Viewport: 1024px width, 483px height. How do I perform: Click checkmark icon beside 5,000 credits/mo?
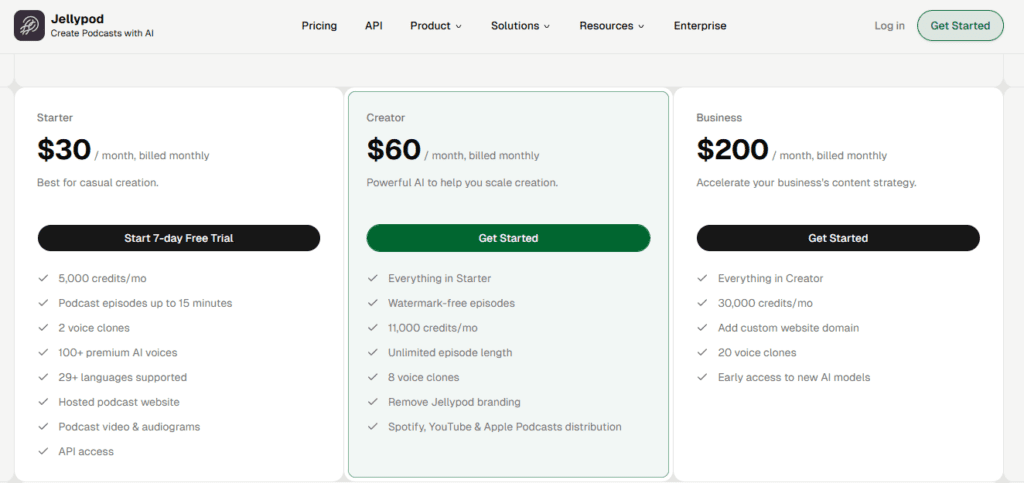tap(43, 278)
